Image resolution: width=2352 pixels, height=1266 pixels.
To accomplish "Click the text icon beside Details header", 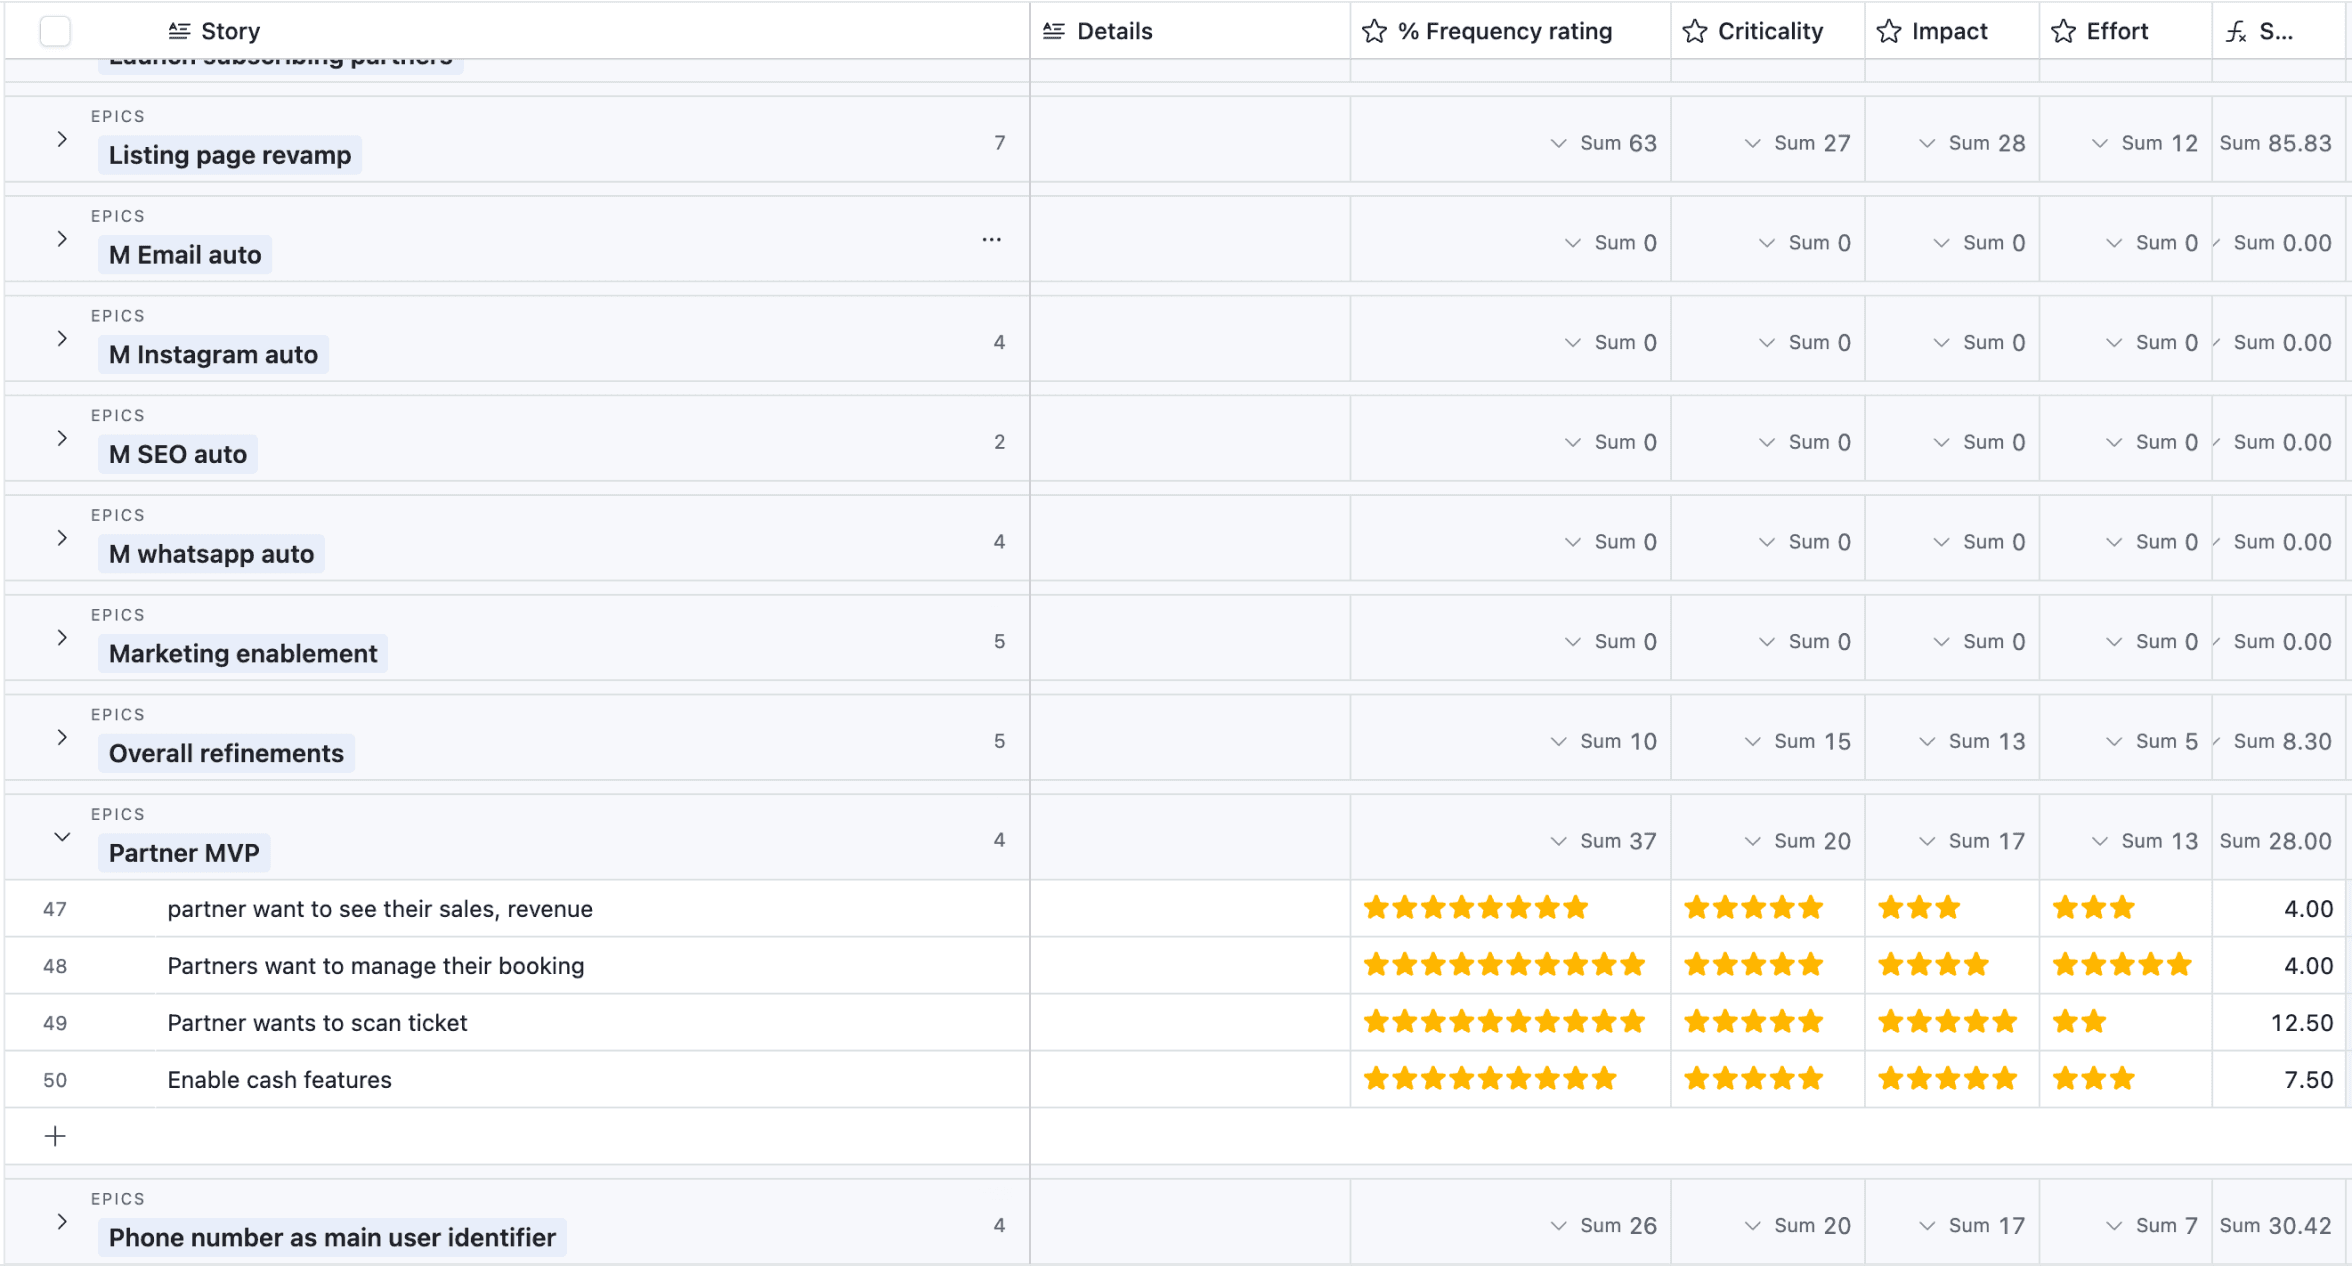I will [x=1053, y=32].
